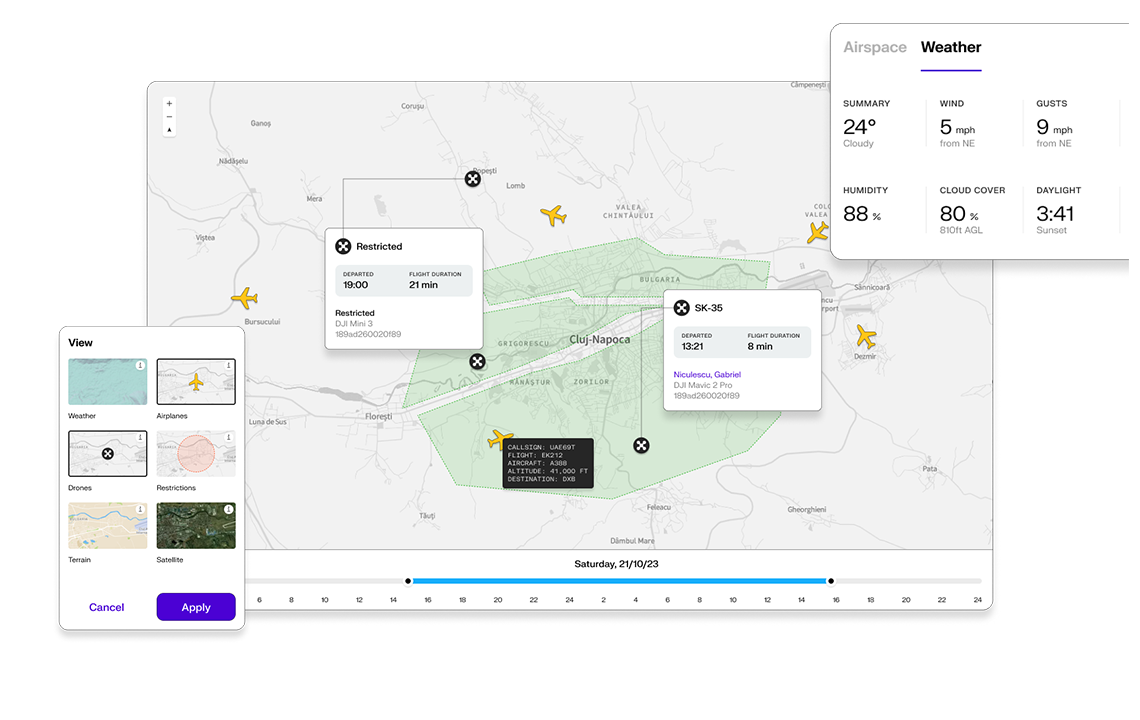This screenshot has height=720, width=1140.
Task: Open the Weather tab
Action: point(951,47)
